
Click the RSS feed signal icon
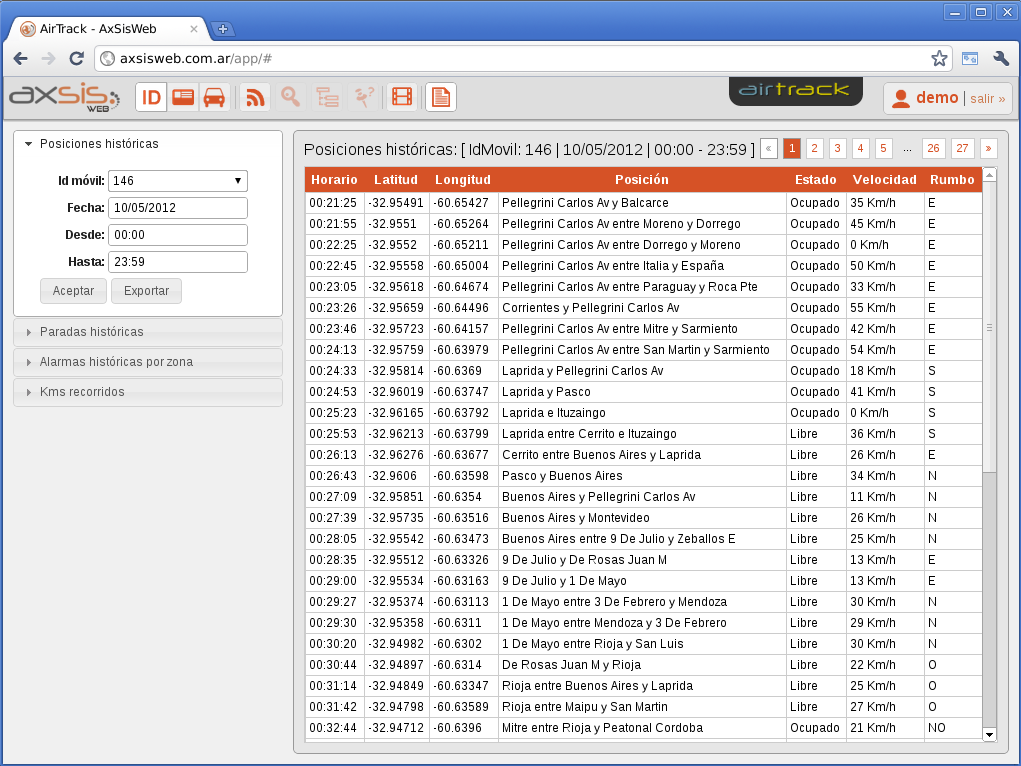[x=256, y=97]
